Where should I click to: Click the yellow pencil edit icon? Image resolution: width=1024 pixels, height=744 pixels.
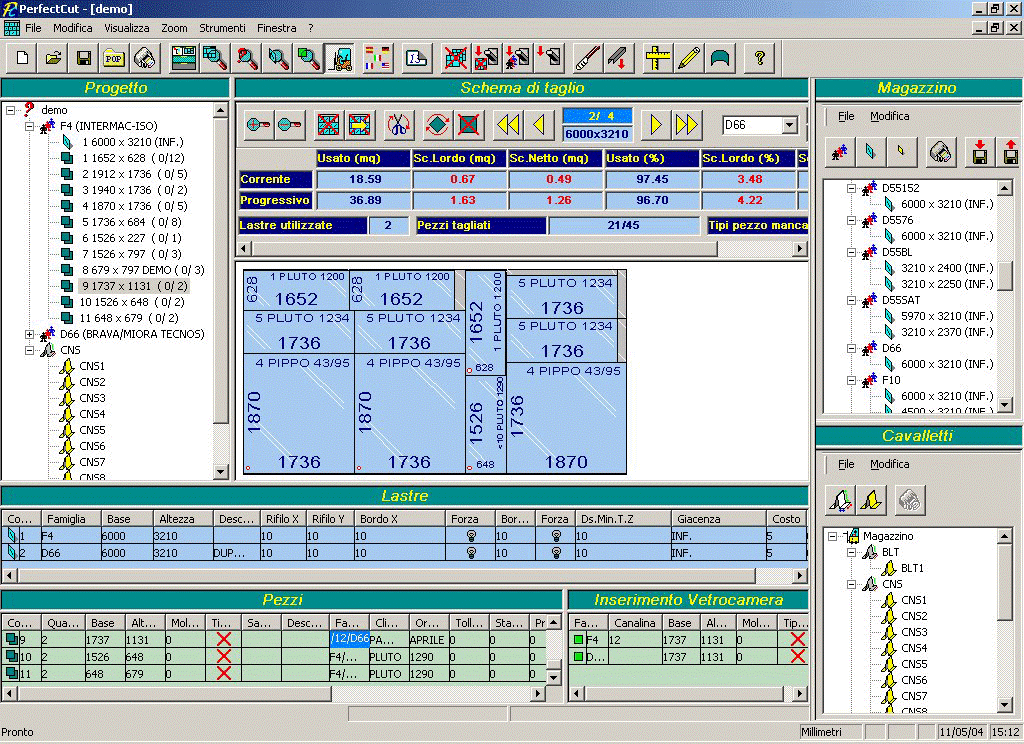688,58
